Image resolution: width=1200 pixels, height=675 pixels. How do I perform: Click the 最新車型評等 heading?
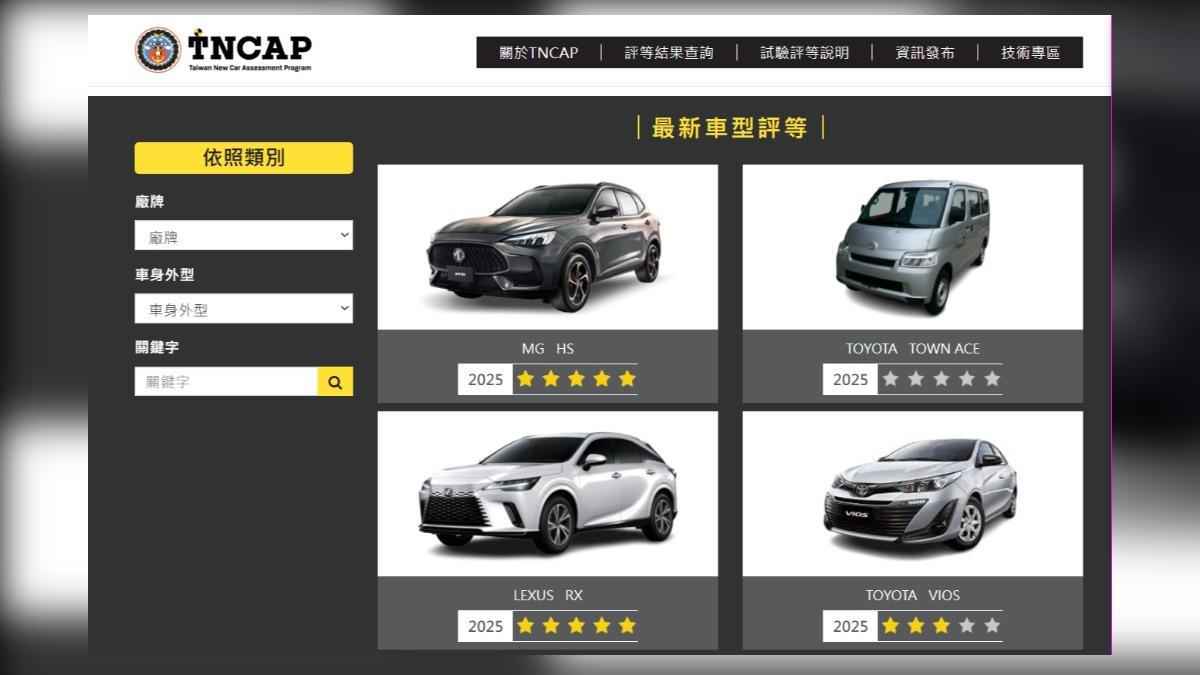(x=730, y=128)
